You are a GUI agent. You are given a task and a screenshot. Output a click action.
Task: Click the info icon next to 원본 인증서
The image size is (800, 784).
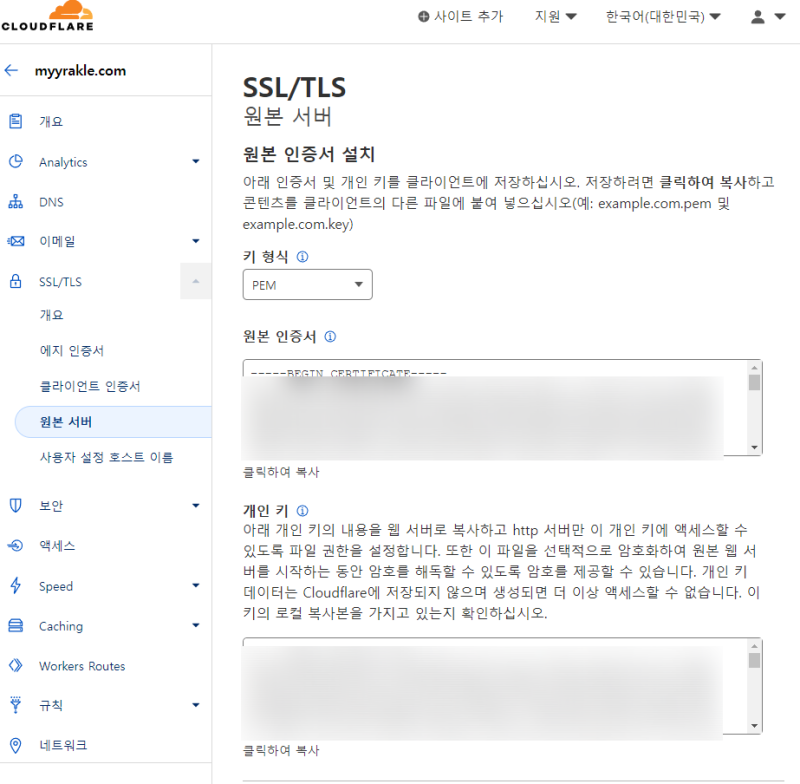tap(330, 337)
